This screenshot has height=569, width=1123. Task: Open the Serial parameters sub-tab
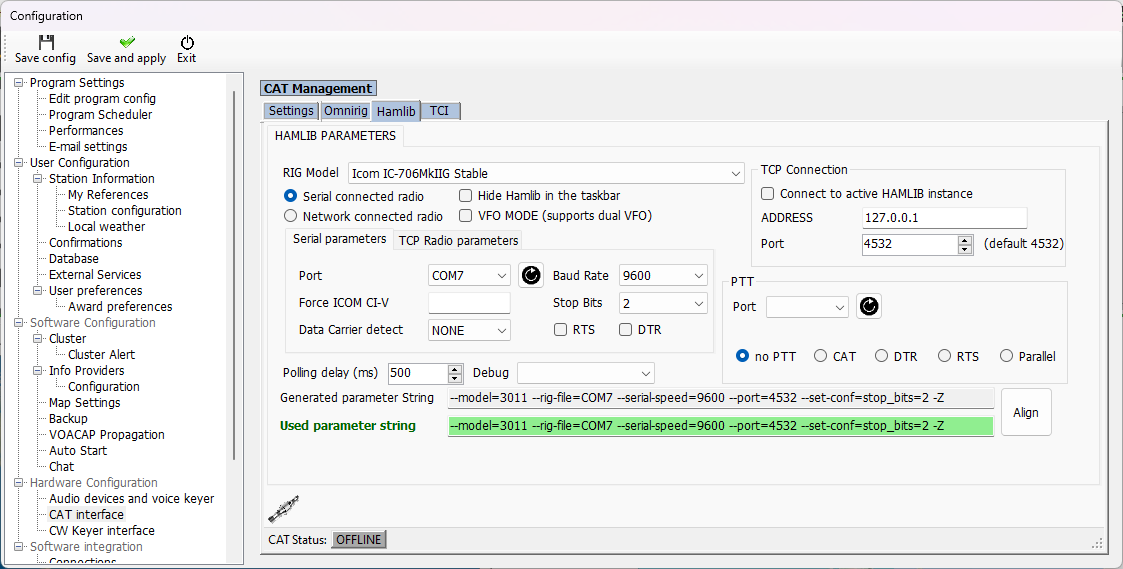click(x=339, y=239)
